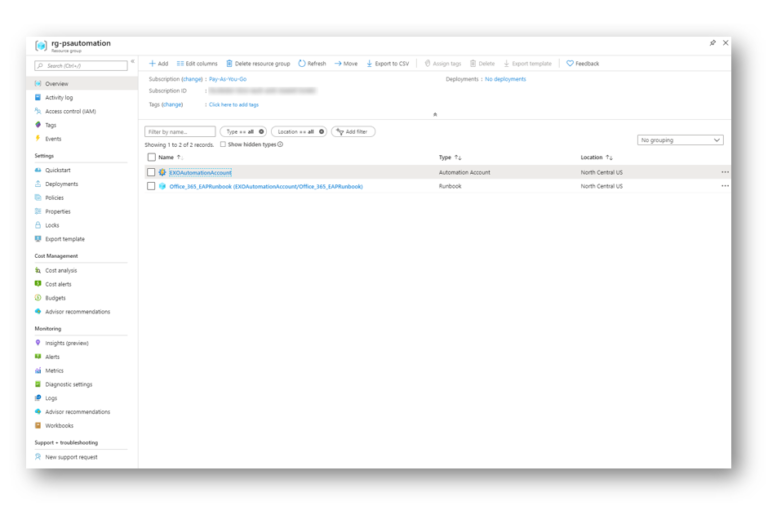Image resolution: width=768 pixels, height=506 pixels.
Task: Click here to add tags link
Action: [234, 104]
